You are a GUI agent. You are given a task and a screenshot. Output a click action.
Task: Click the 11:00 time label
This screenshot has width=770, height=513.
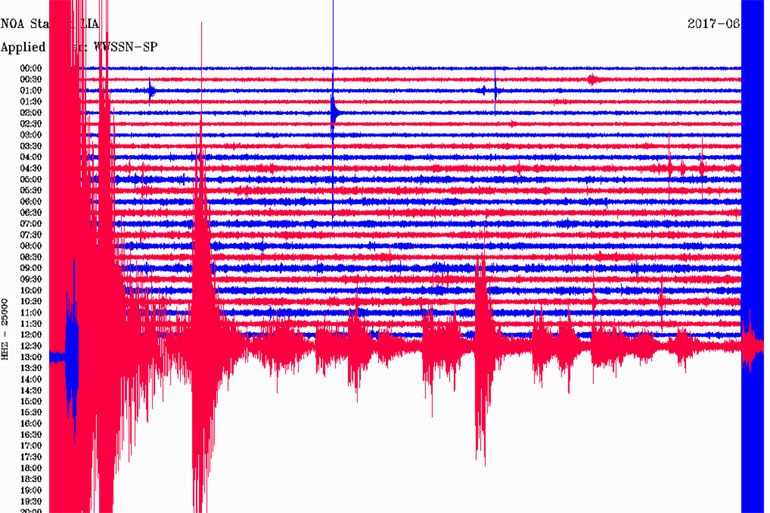(x=30, y=312)
